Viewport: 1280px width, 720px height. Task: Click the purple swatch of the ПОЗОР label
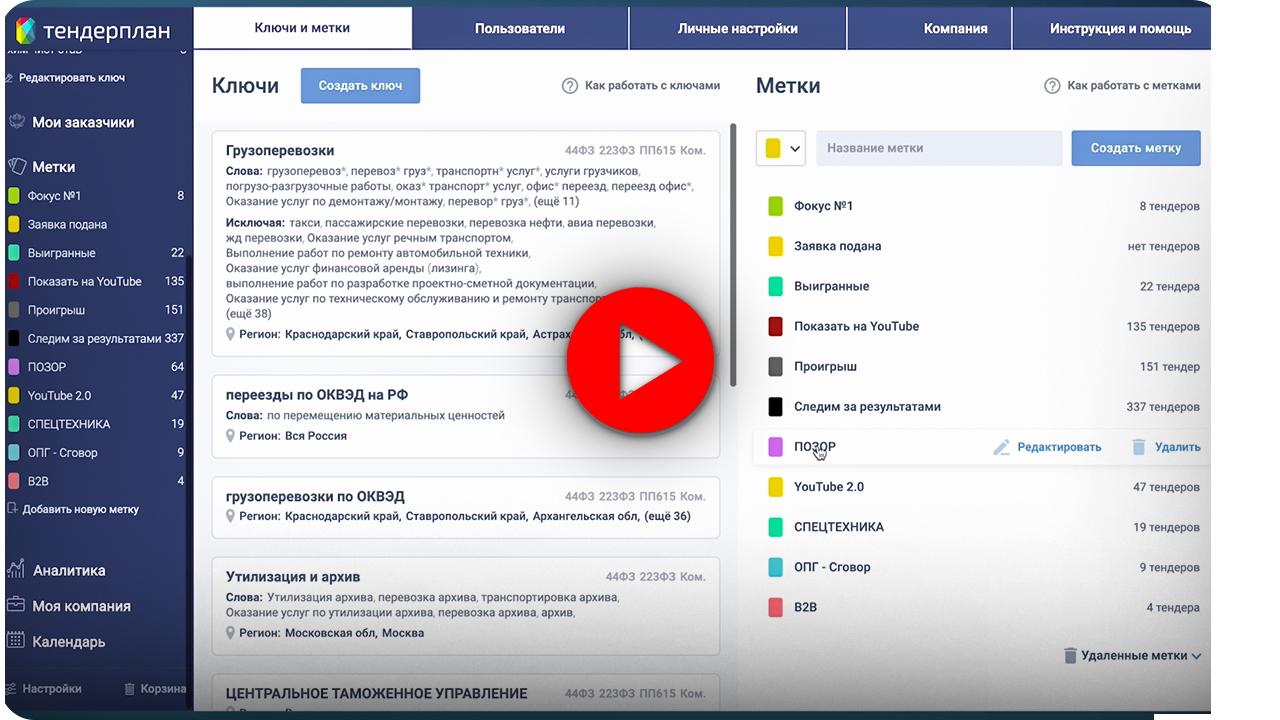(775, 447)
